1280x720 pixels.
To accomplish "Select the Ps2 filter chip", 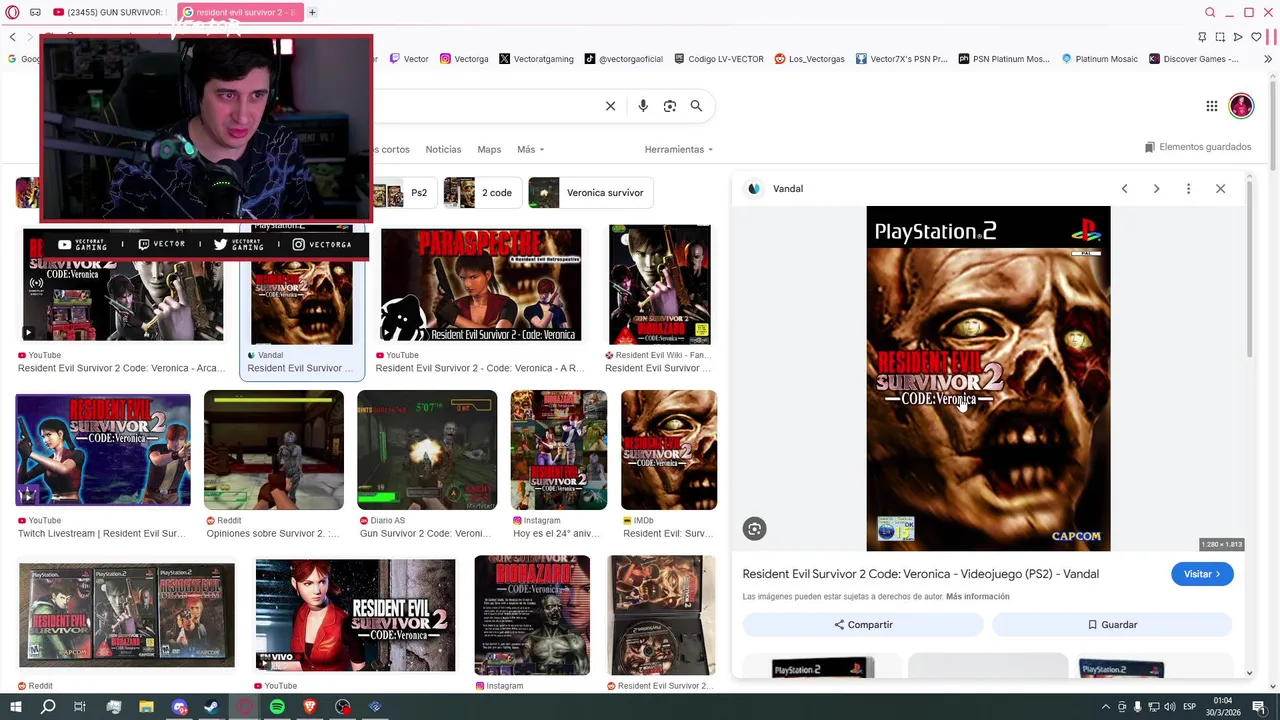I will tap(404, 193).
